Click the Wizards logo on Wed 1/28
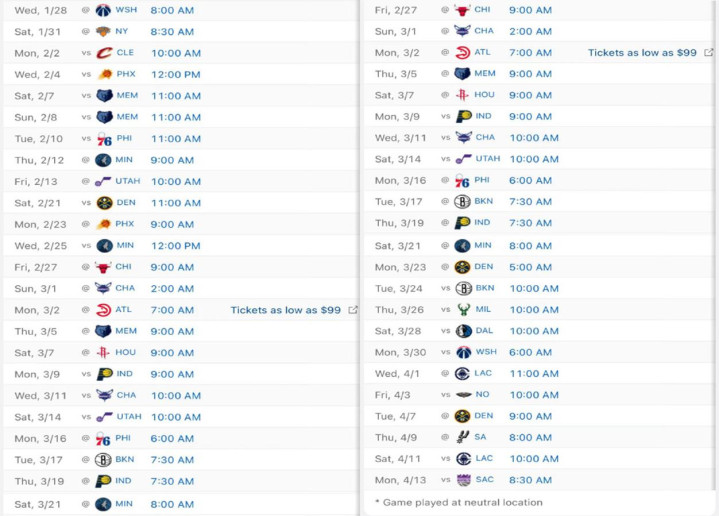The width and height of the screenshot is (719, 516). (103, 10)
